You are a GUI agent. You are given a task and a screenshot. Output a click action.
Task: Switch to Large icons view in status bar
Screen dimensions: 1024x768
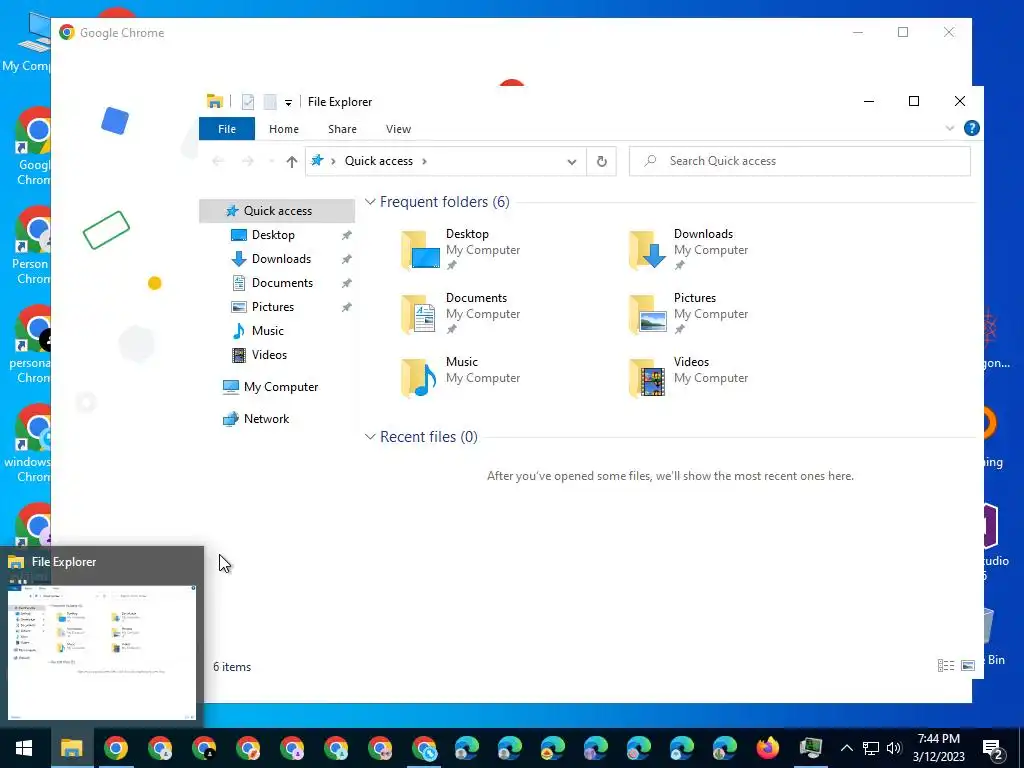(968, 665)
